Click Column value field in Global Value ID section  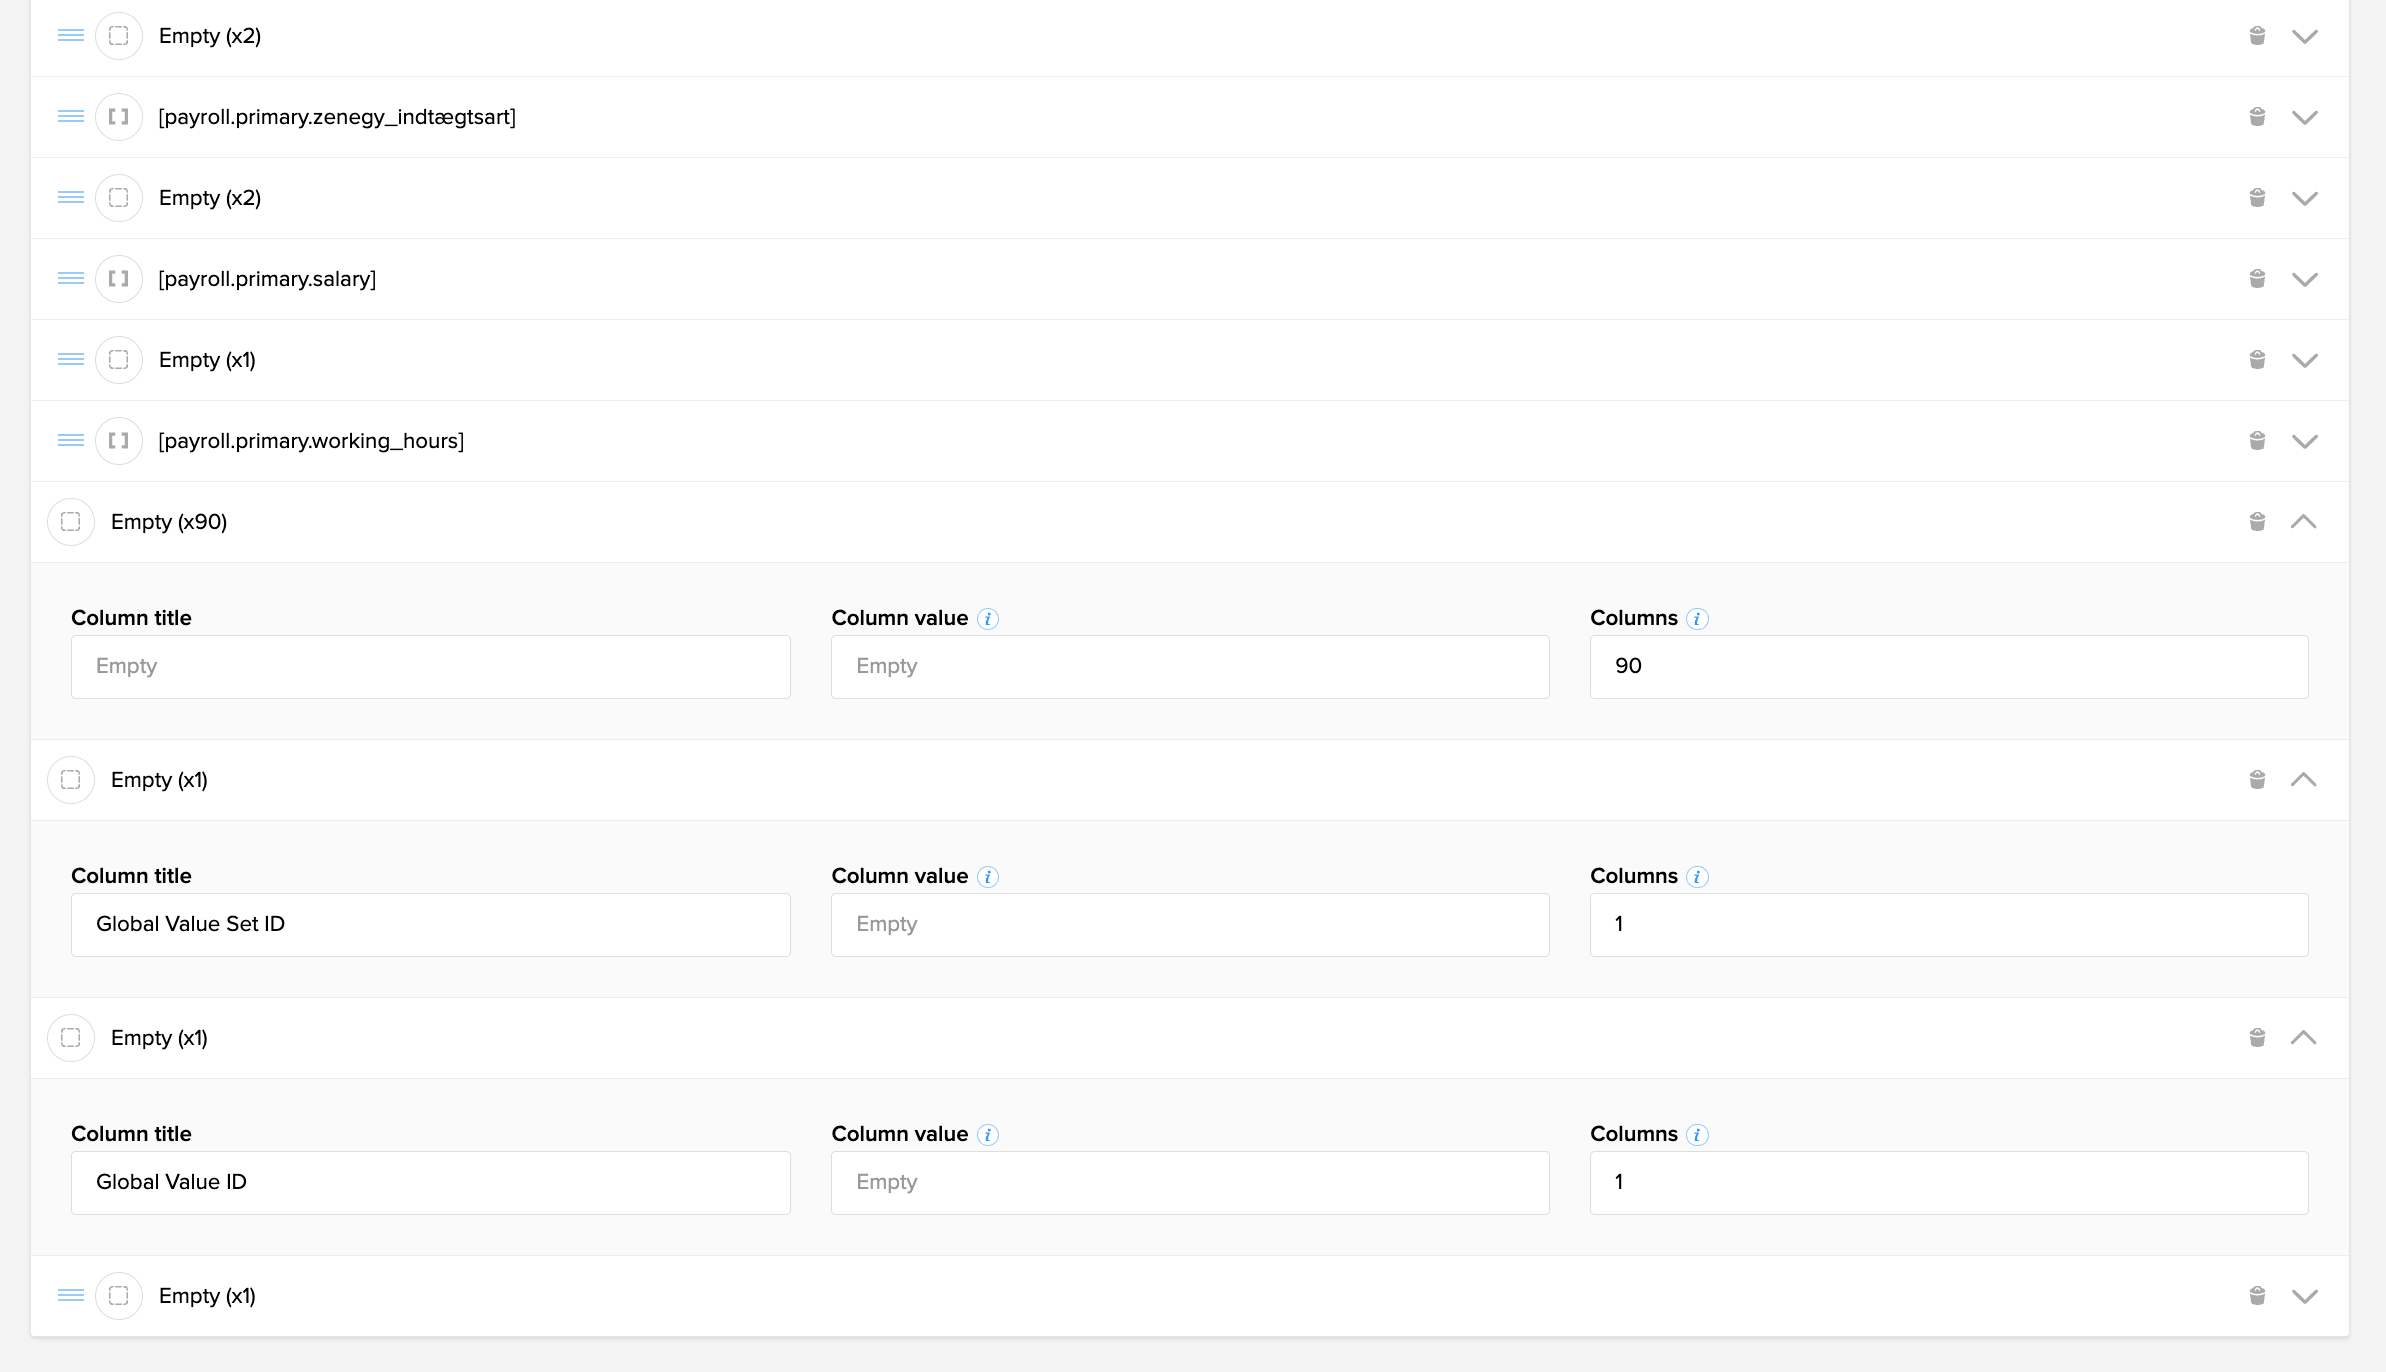click(1189, 1183)
